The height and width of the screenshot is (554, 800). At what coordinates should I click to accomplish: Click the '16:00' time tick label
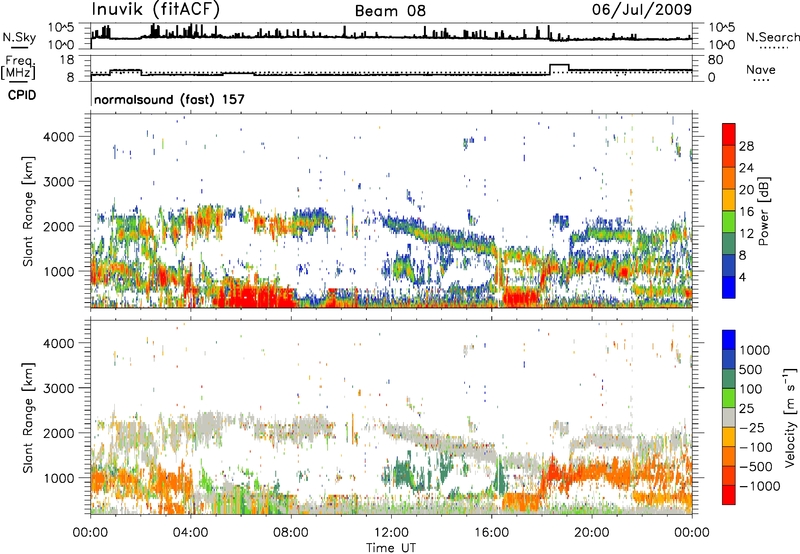pyautogui.click(x=491, y=533)
